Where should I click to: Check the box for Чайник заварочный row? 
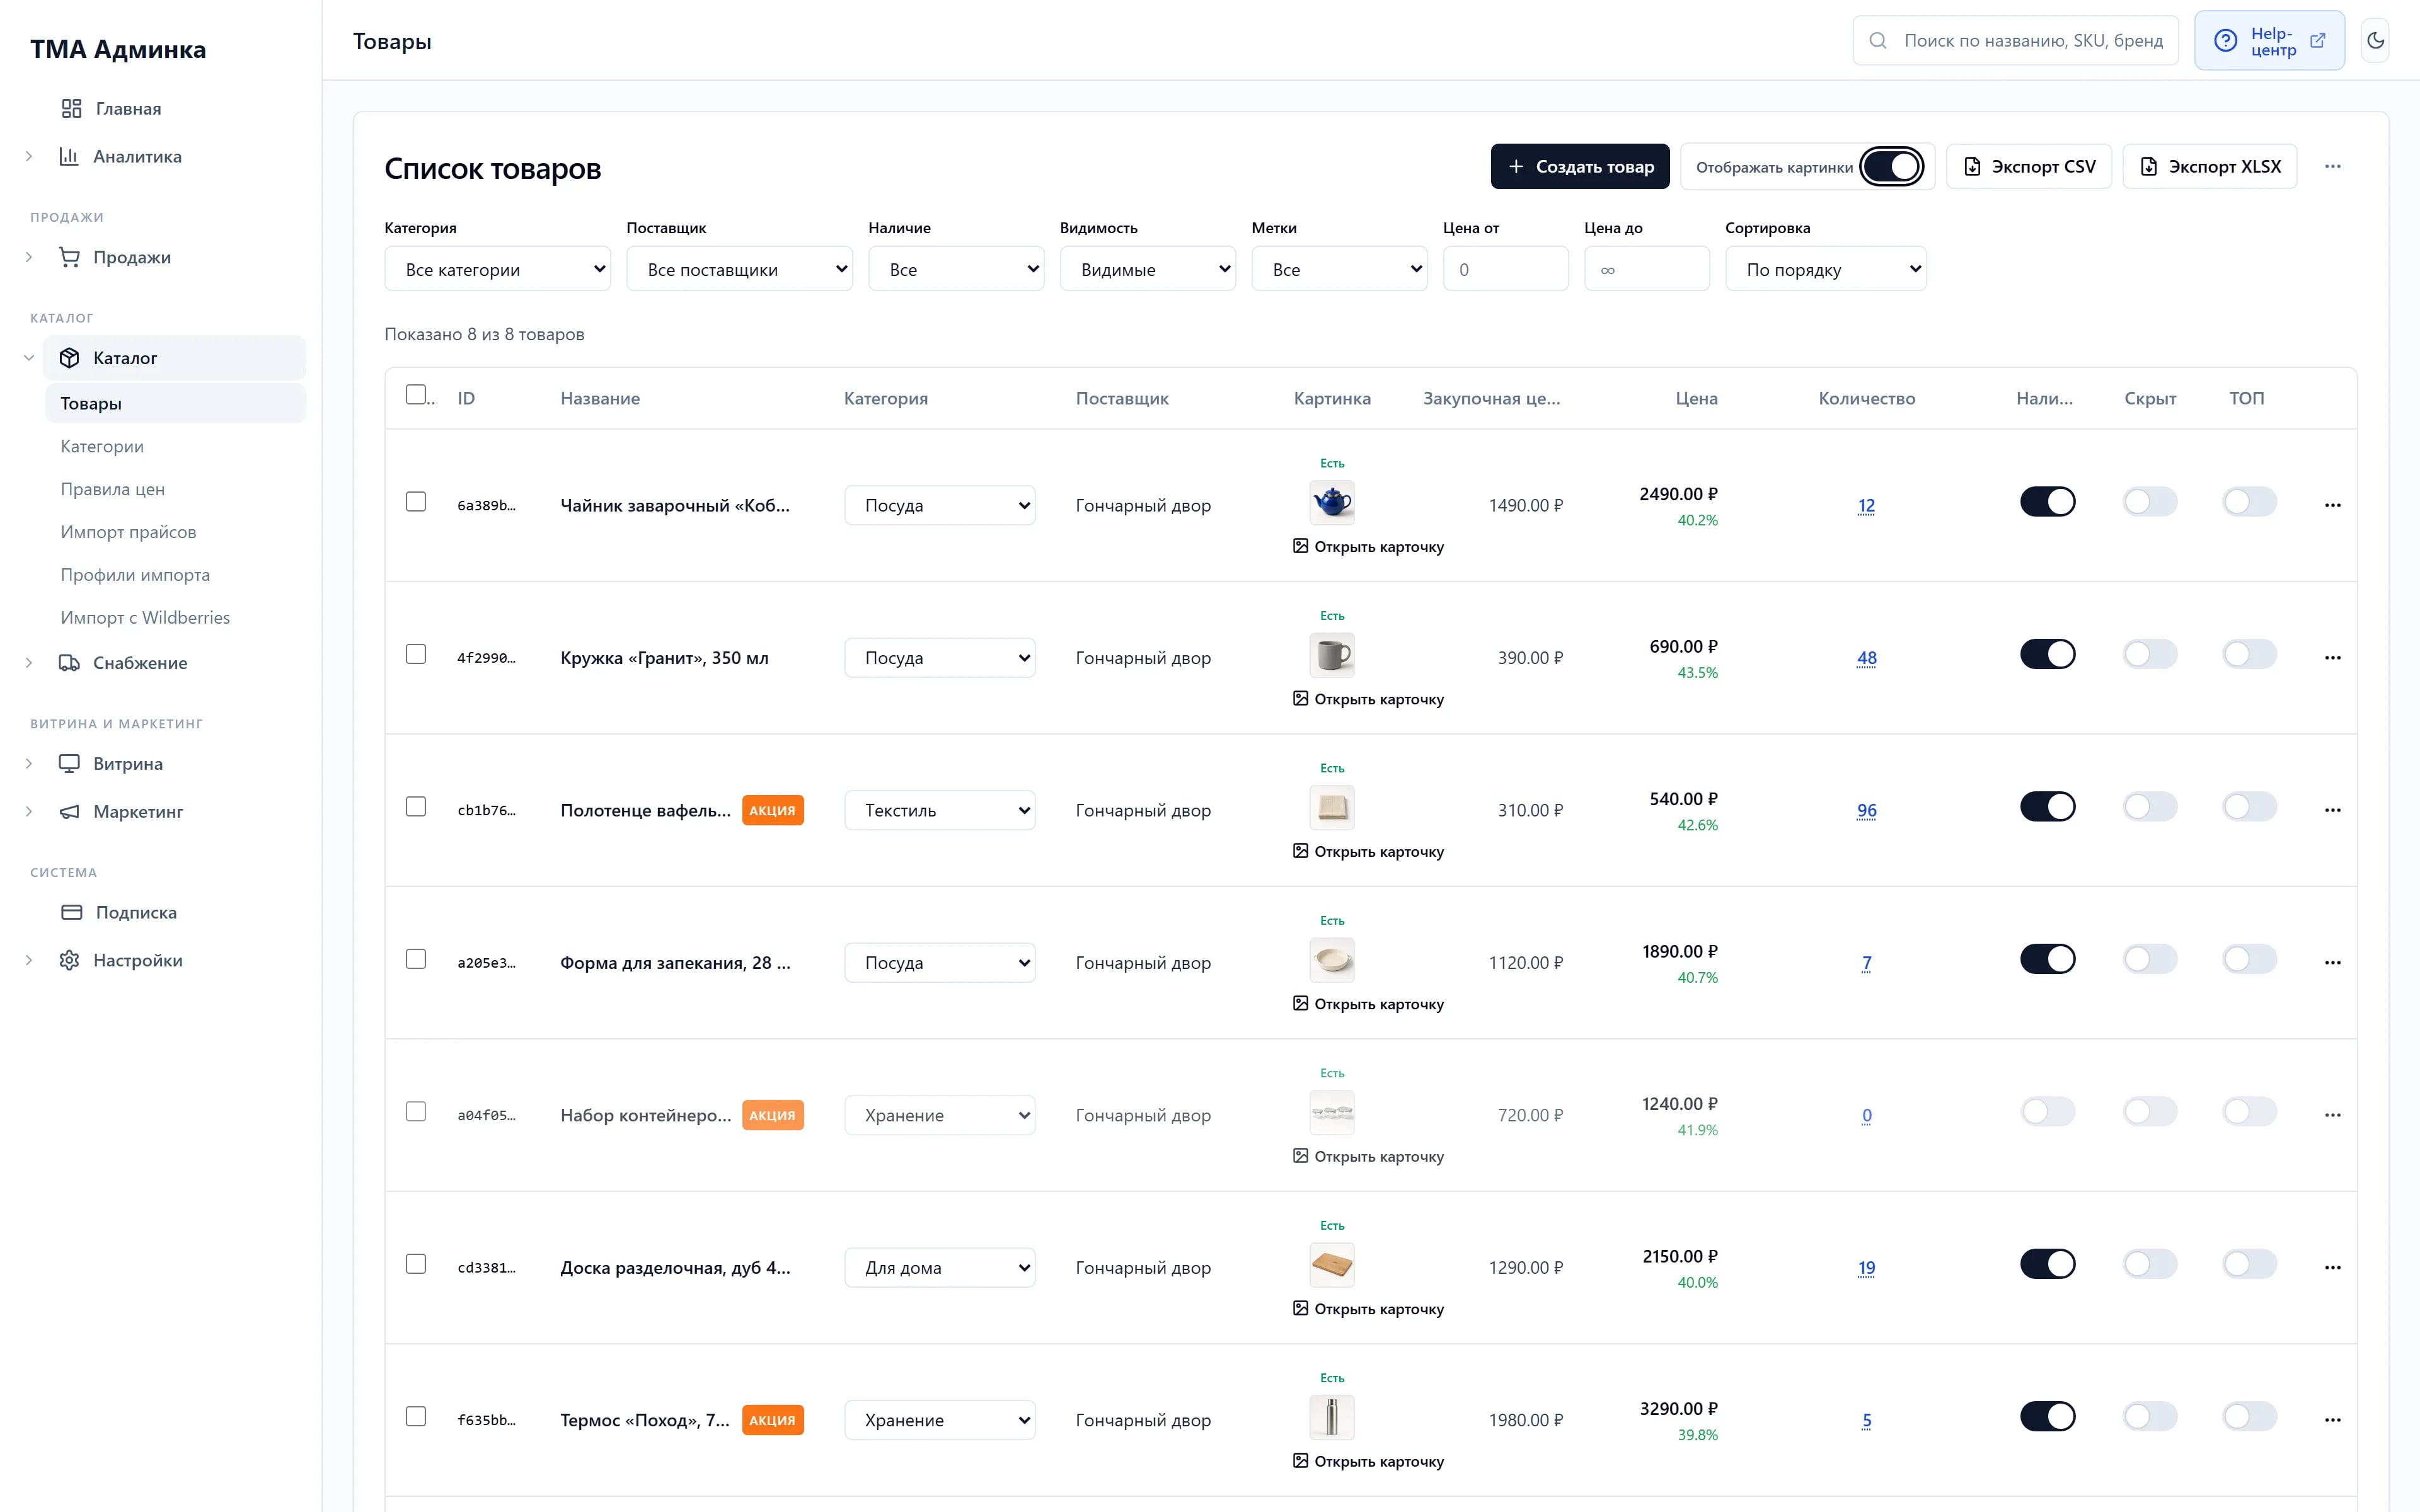(x=416, y=502)
